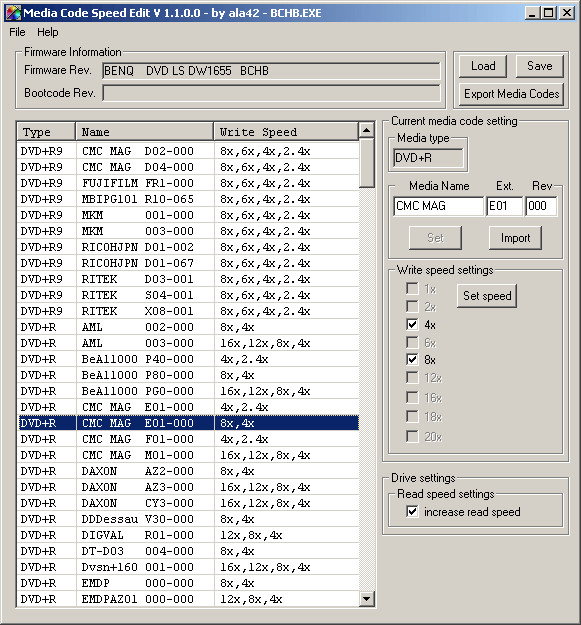581x625 pixels.
Task: Toggle the increase read speed checkbox
Action: tap(412, 511)
